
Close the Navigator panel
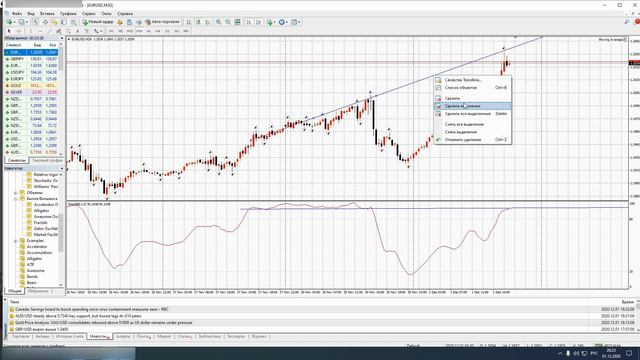pyautogui.click(x=62, y=168)
